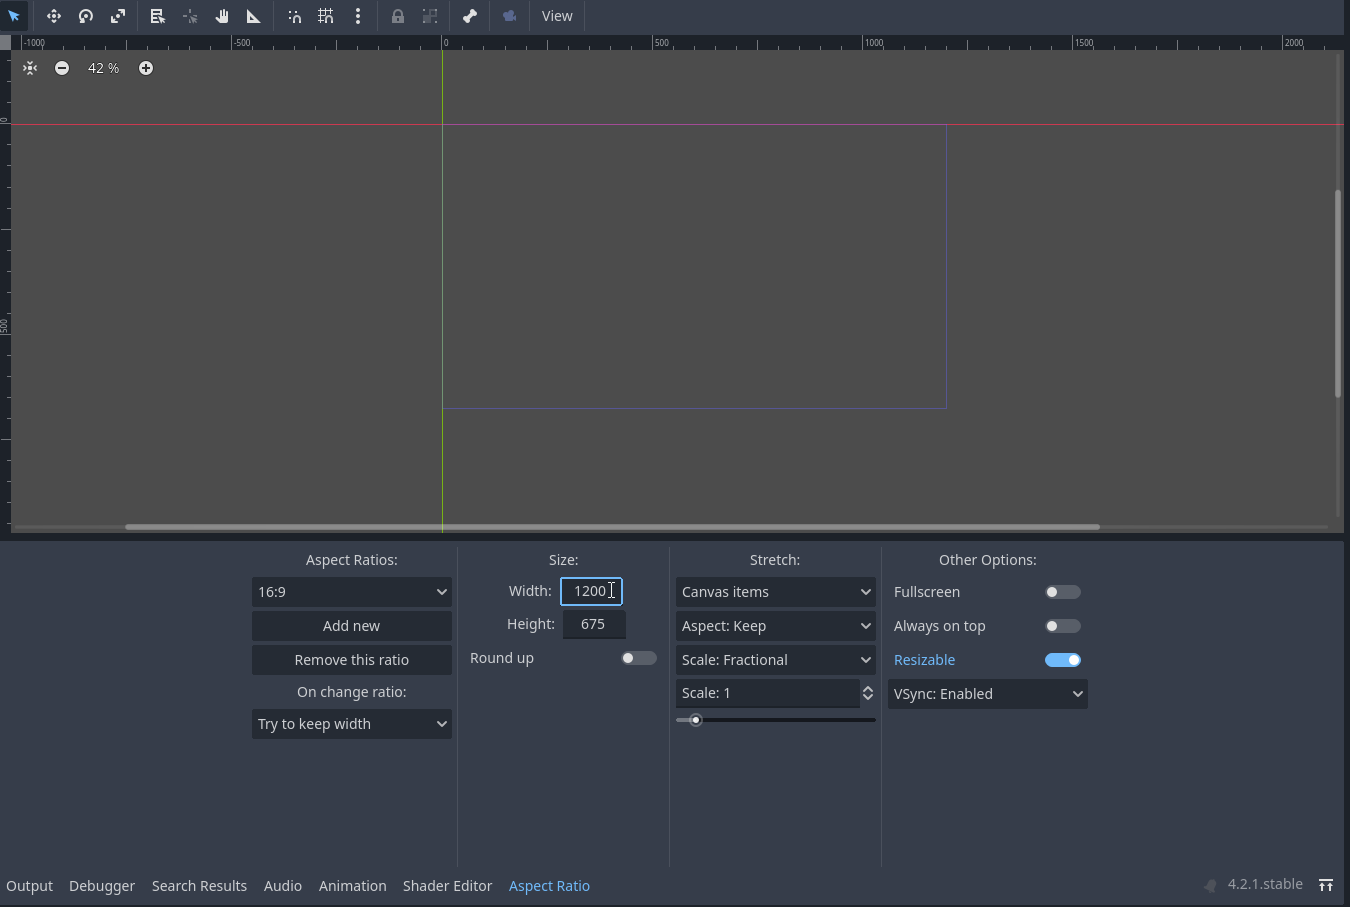Zoom in with the plus icon
The height and width of the screenshot is (907, 1350).
146,68
